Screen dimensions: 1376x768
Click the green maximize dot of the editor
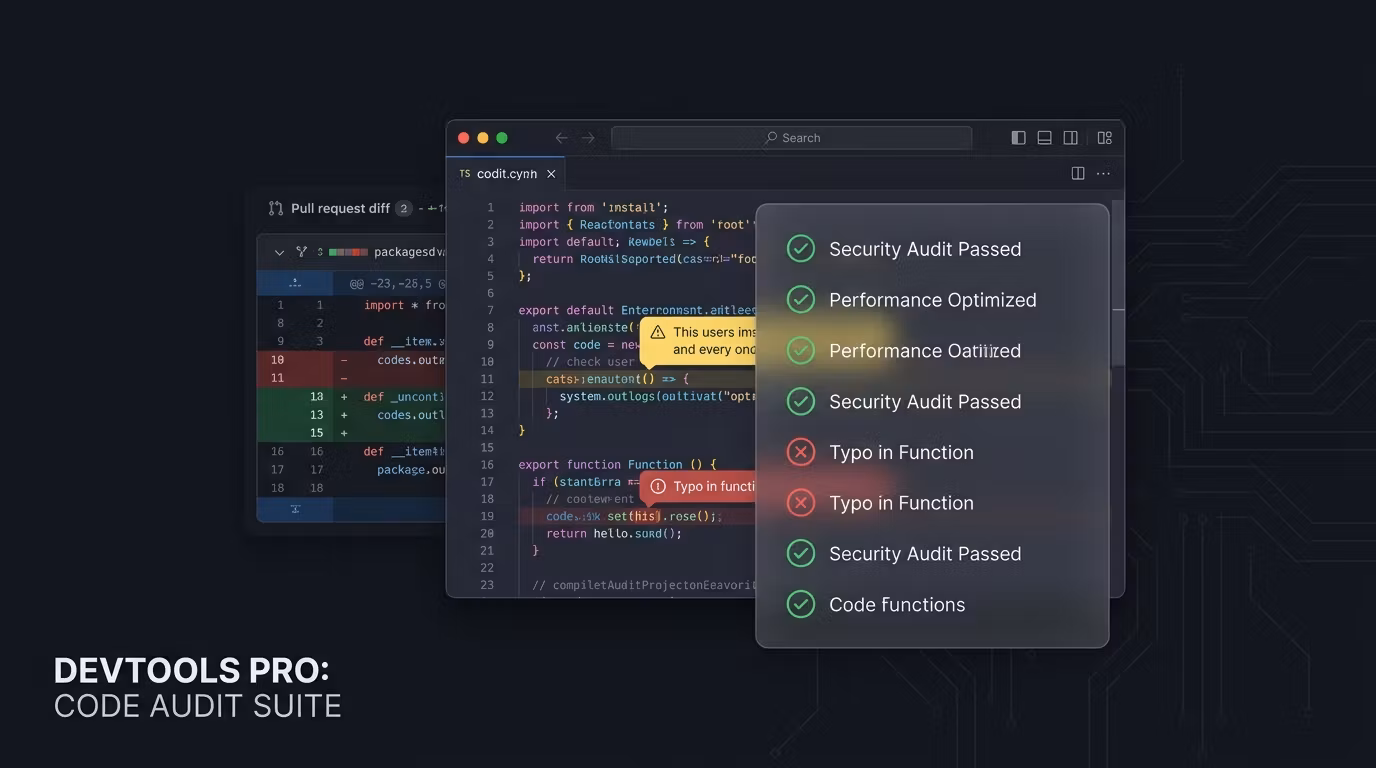pyautogui.click(x=502, y=138)
